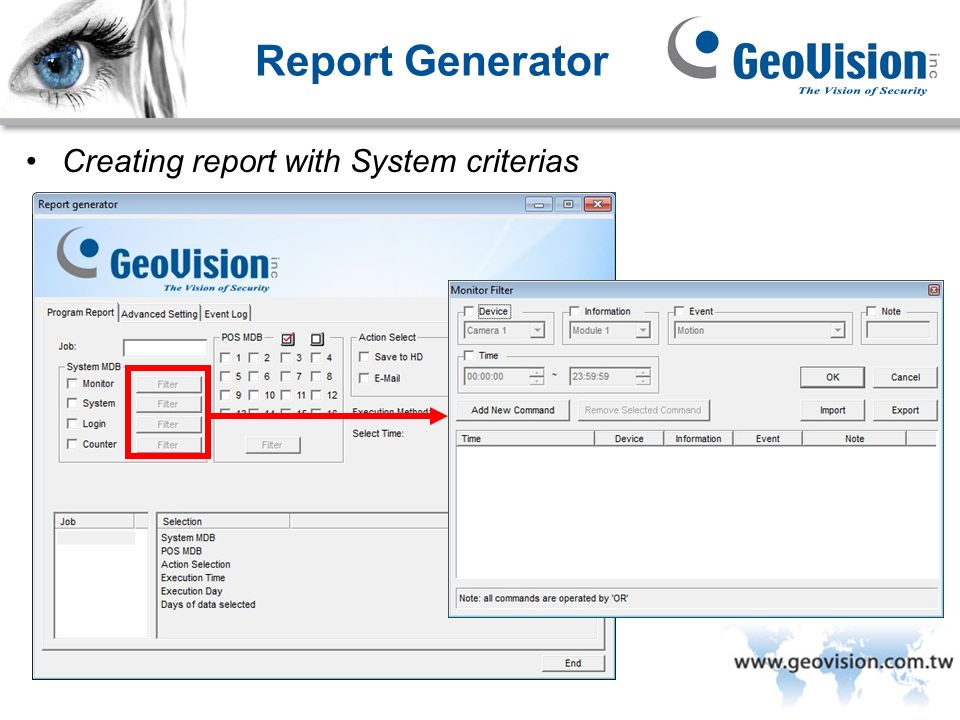This screenshot has width=960, height=720.
Task: Enable Information filter checkbox
Action: tap(574, 311)
